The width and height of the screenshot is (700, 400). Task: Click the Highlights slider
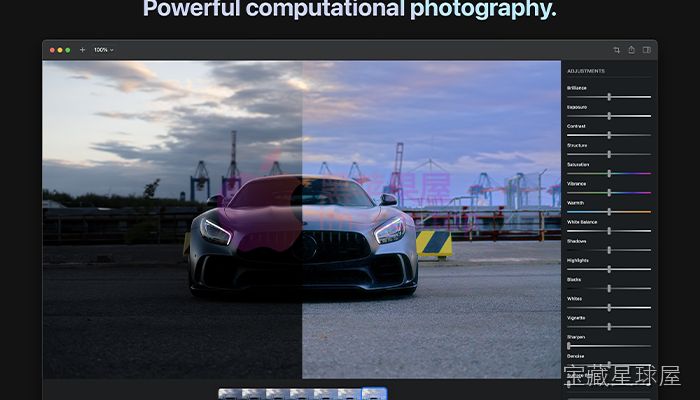(x=609, y=270)
